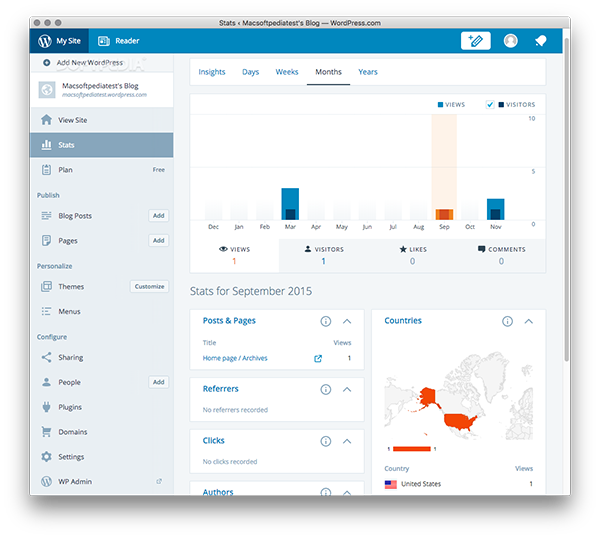Click the Countries panel info icon

click(507, 321)
